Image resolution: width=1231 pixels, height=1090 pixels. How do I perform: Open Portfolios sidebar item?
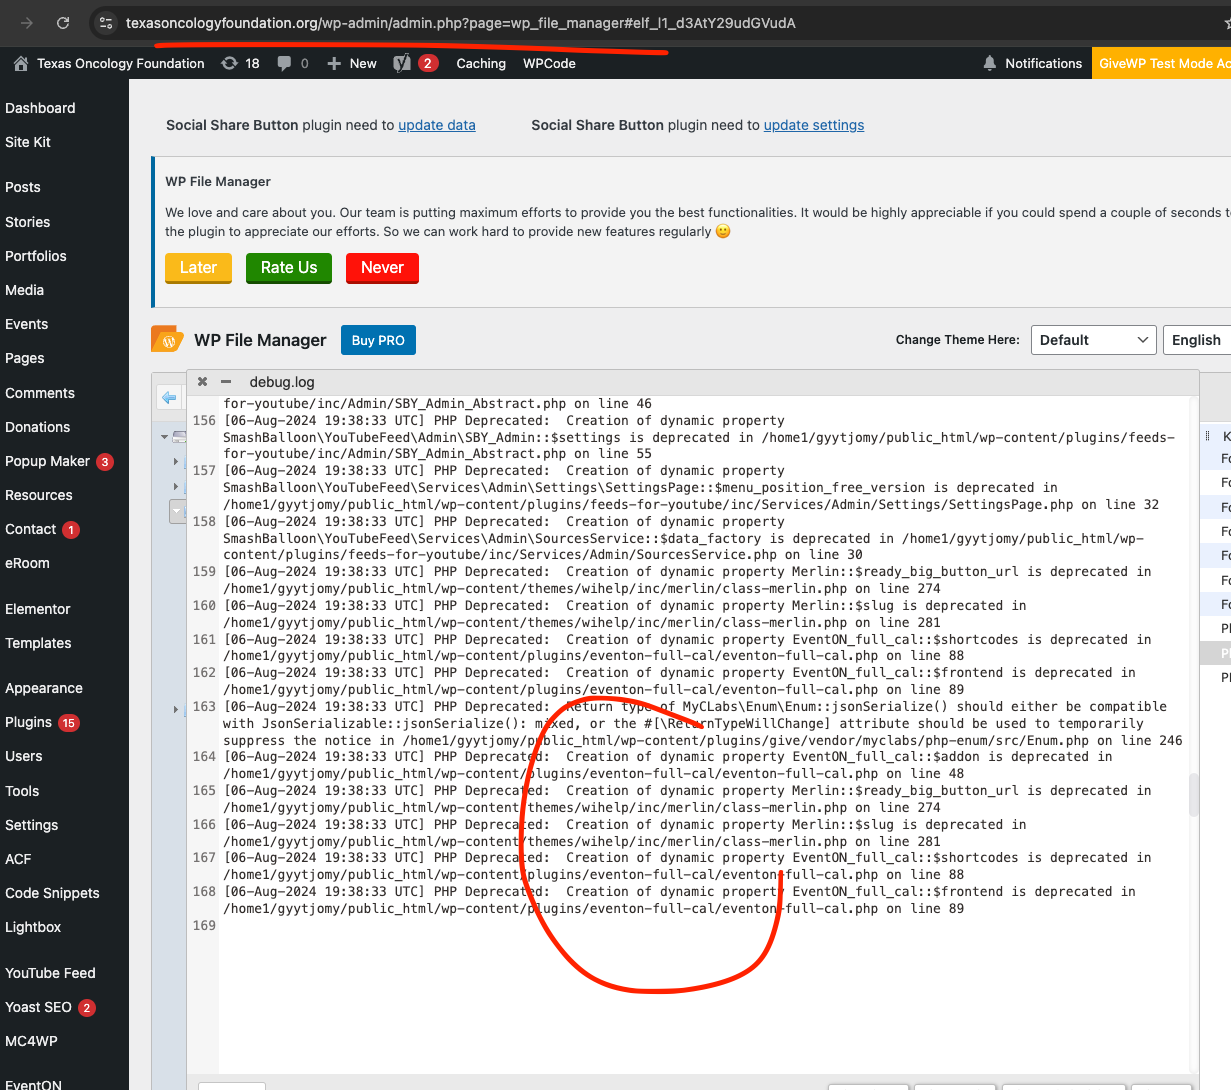[36, 256]
